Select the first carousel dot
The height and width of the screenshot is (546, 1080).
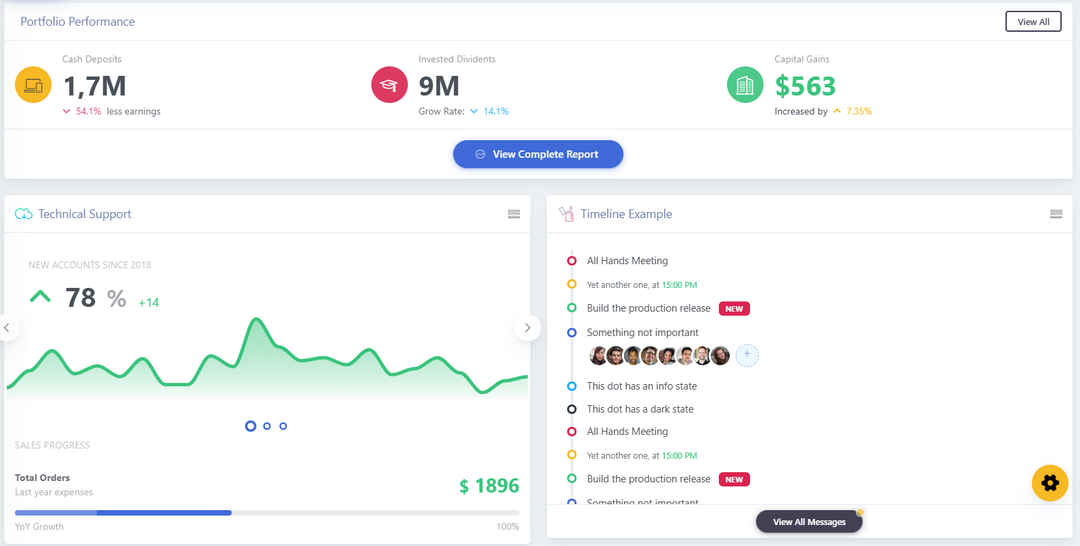251,426
